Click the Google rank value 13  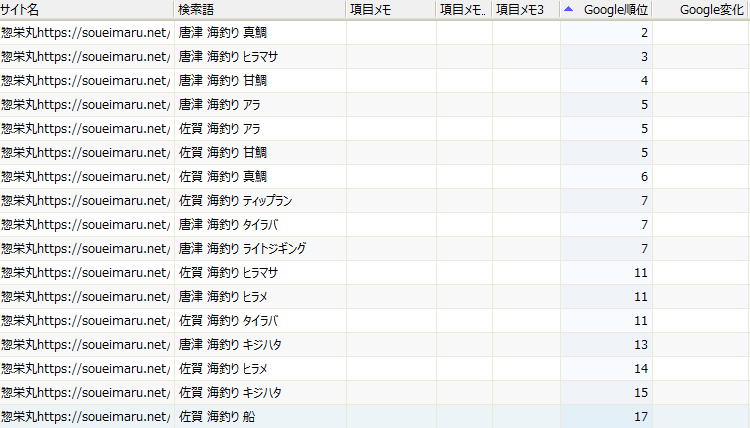point(641,344)
